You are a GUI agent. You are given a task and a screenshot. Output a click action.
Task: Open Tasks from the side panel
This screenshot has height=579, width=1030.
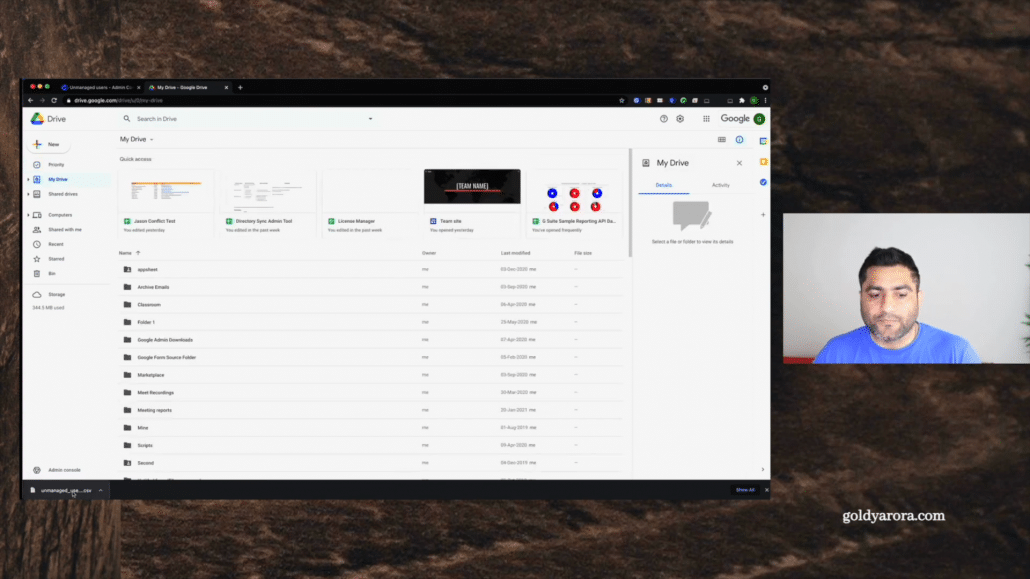pos(763,182)
